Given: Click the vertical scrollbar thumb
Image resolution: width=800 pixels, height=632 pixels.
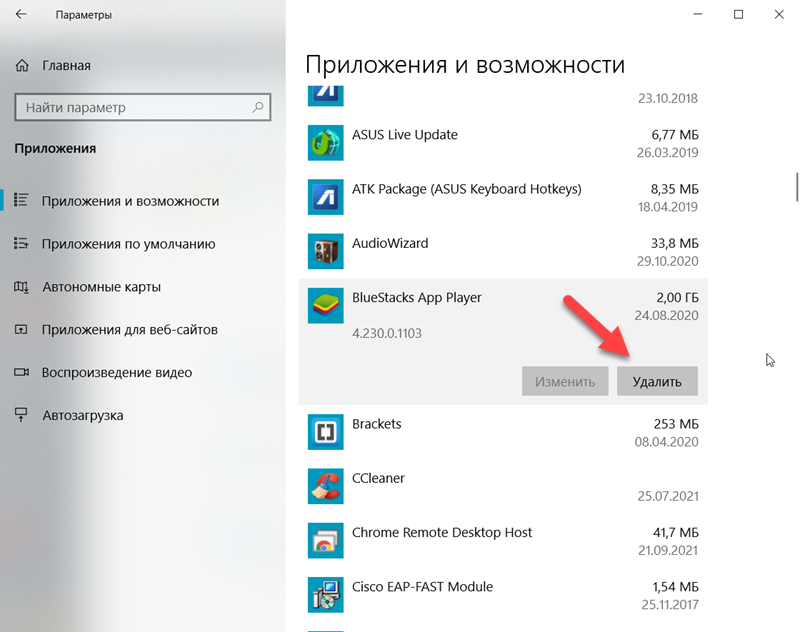Looking at the screenshot, I should (x=797, y=187).
